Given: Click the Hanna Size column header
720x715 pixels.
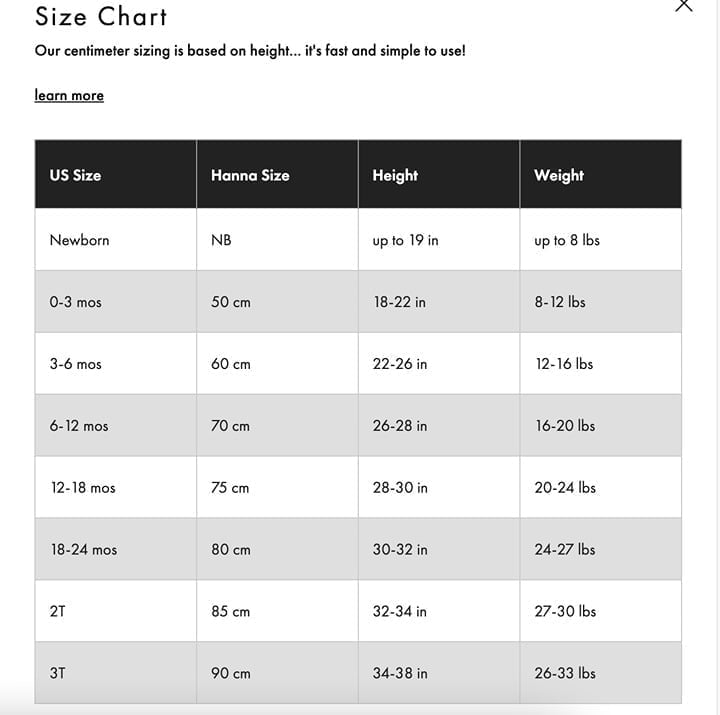Looking at the screenshot, I should pos(277,175).
